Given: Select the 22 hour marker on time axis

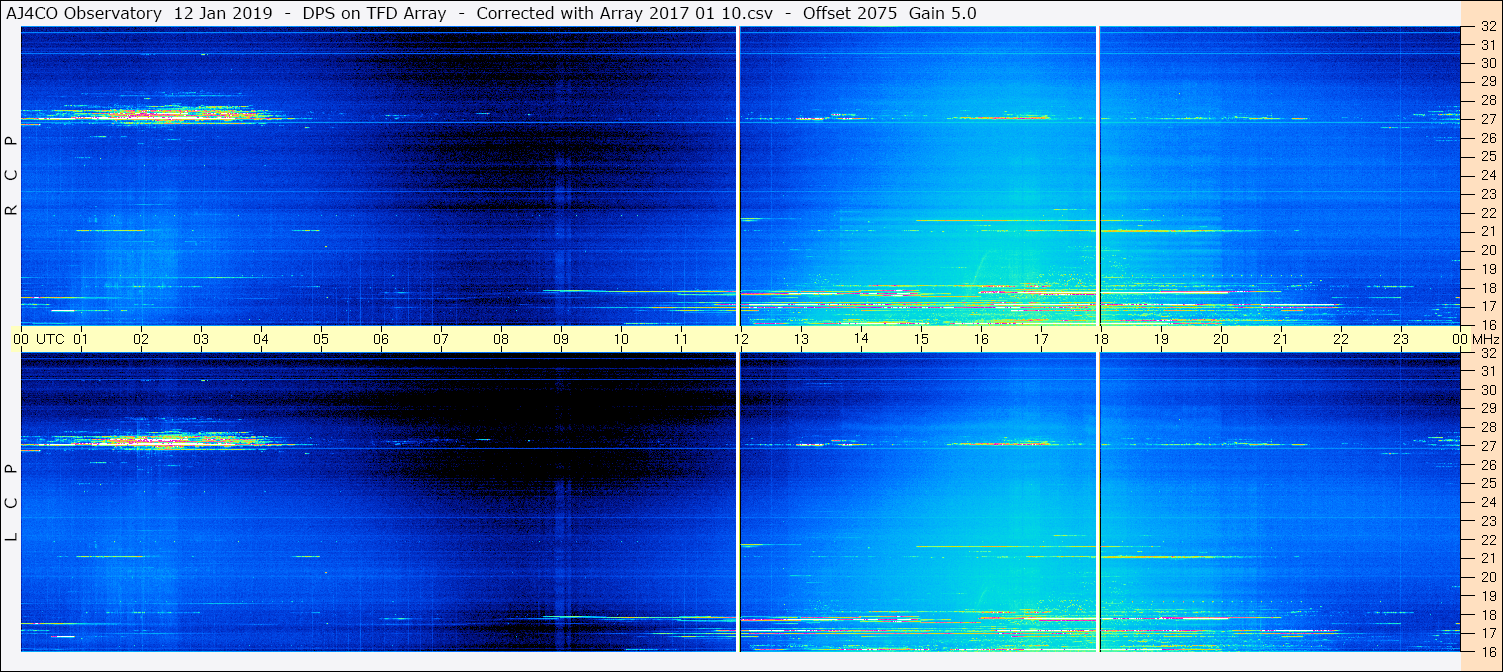Looking at the screenshot, I should [1341, 339].
